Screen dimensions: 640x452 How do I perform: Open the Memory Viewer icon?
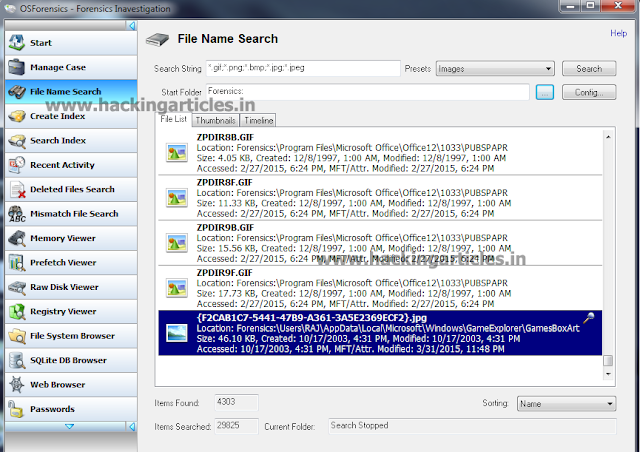pos(17,238)
